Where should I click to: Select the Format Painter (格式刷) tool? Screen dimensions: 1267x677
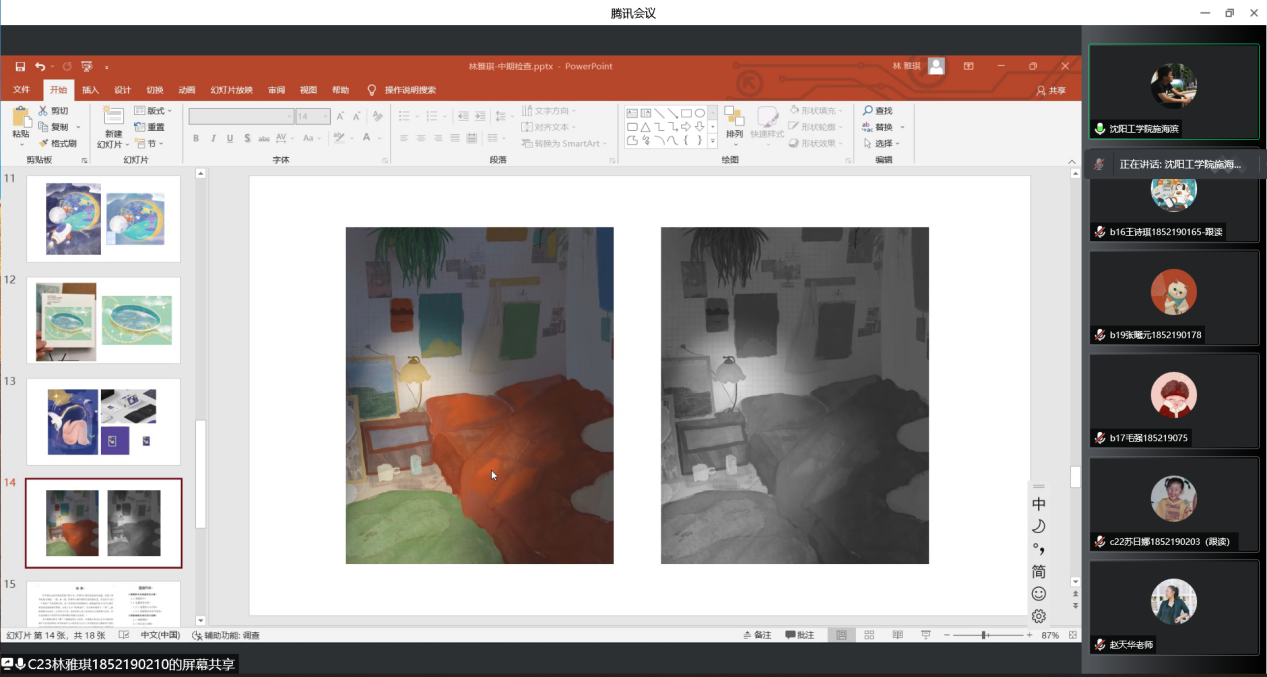click(57, 143)
